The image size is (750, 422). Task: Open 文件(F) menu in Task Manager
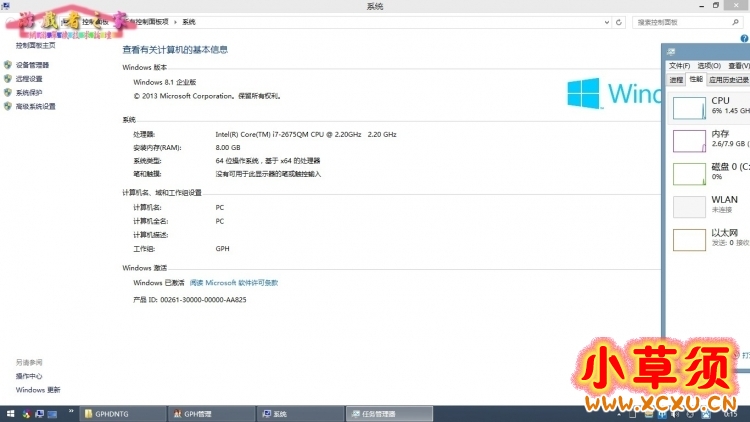coord(679,66)
